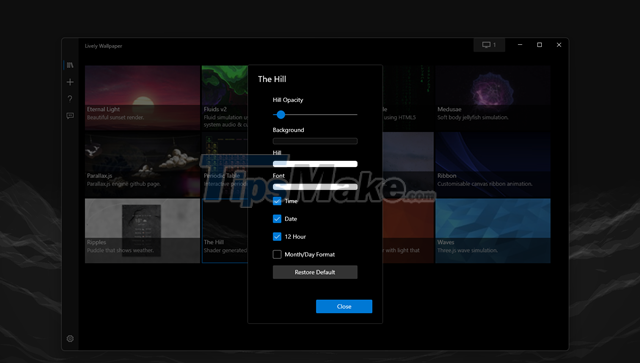The width and height of the screenshot is (640, 363).
Task: Enable the Month/Day Format checkbox
Action: click(x=277, y=254)
